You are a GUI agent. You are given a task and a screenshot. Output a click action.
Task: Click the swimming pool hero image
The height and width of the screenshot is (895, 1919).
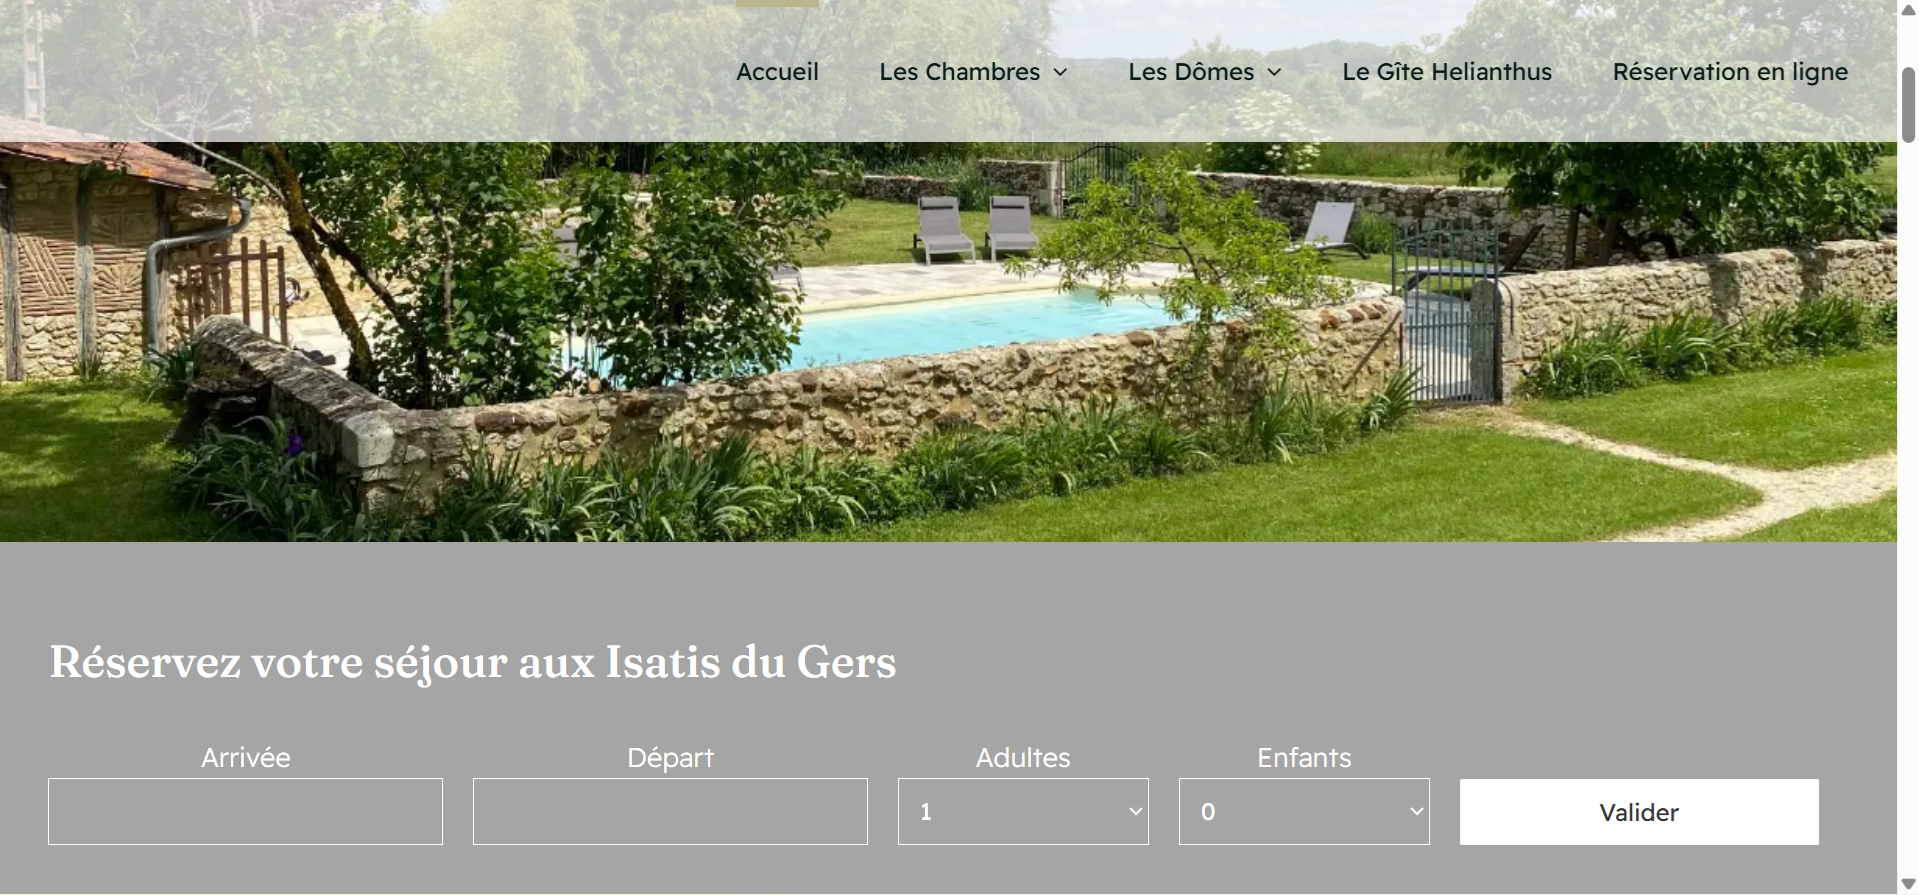pyautogui.click(x=948, y=341)
